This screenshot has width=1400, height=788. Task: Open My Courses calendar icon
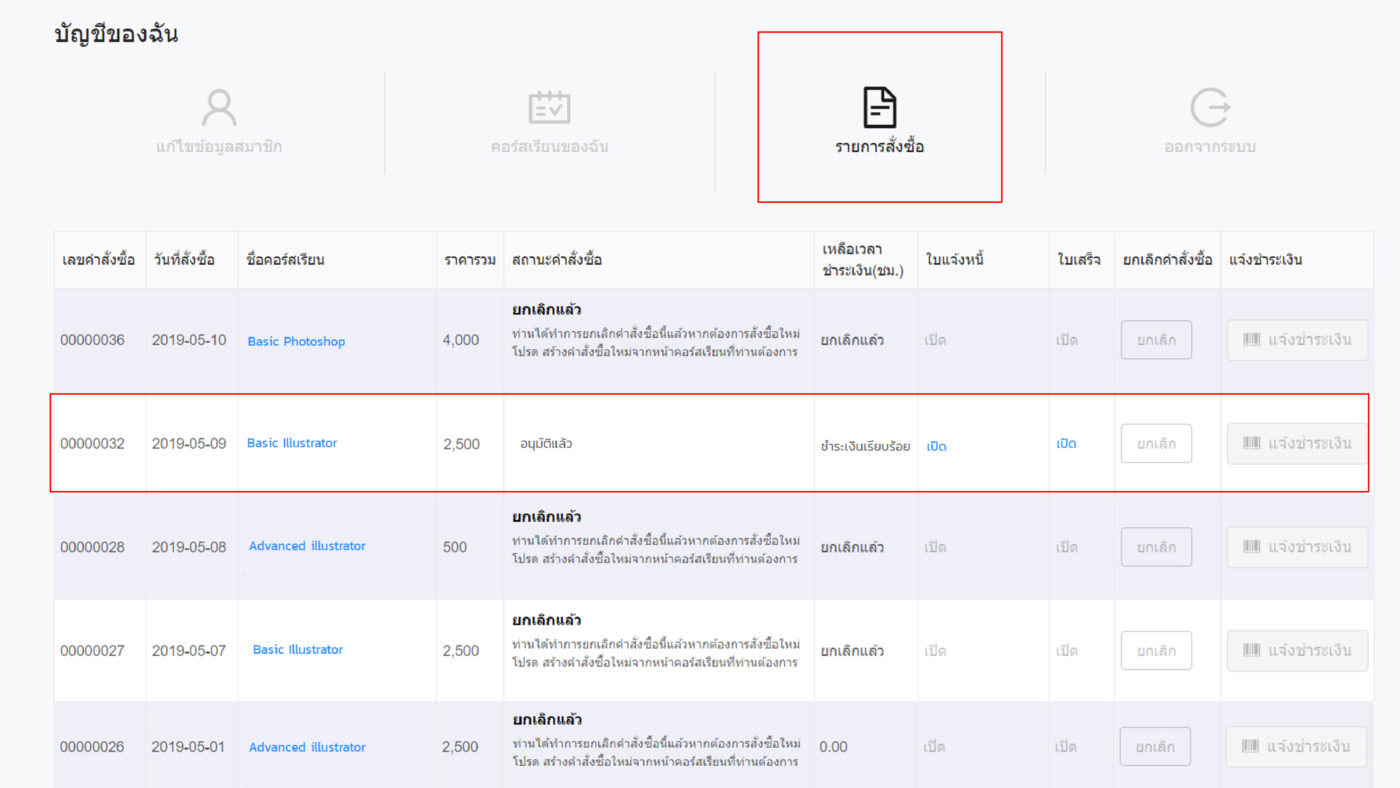[549, 107]
